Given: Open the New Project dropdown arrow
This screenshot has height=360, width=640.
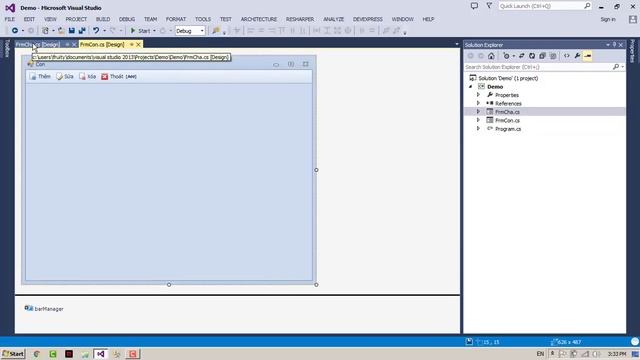Looking at the screenshot, I should tap(53, 31).
